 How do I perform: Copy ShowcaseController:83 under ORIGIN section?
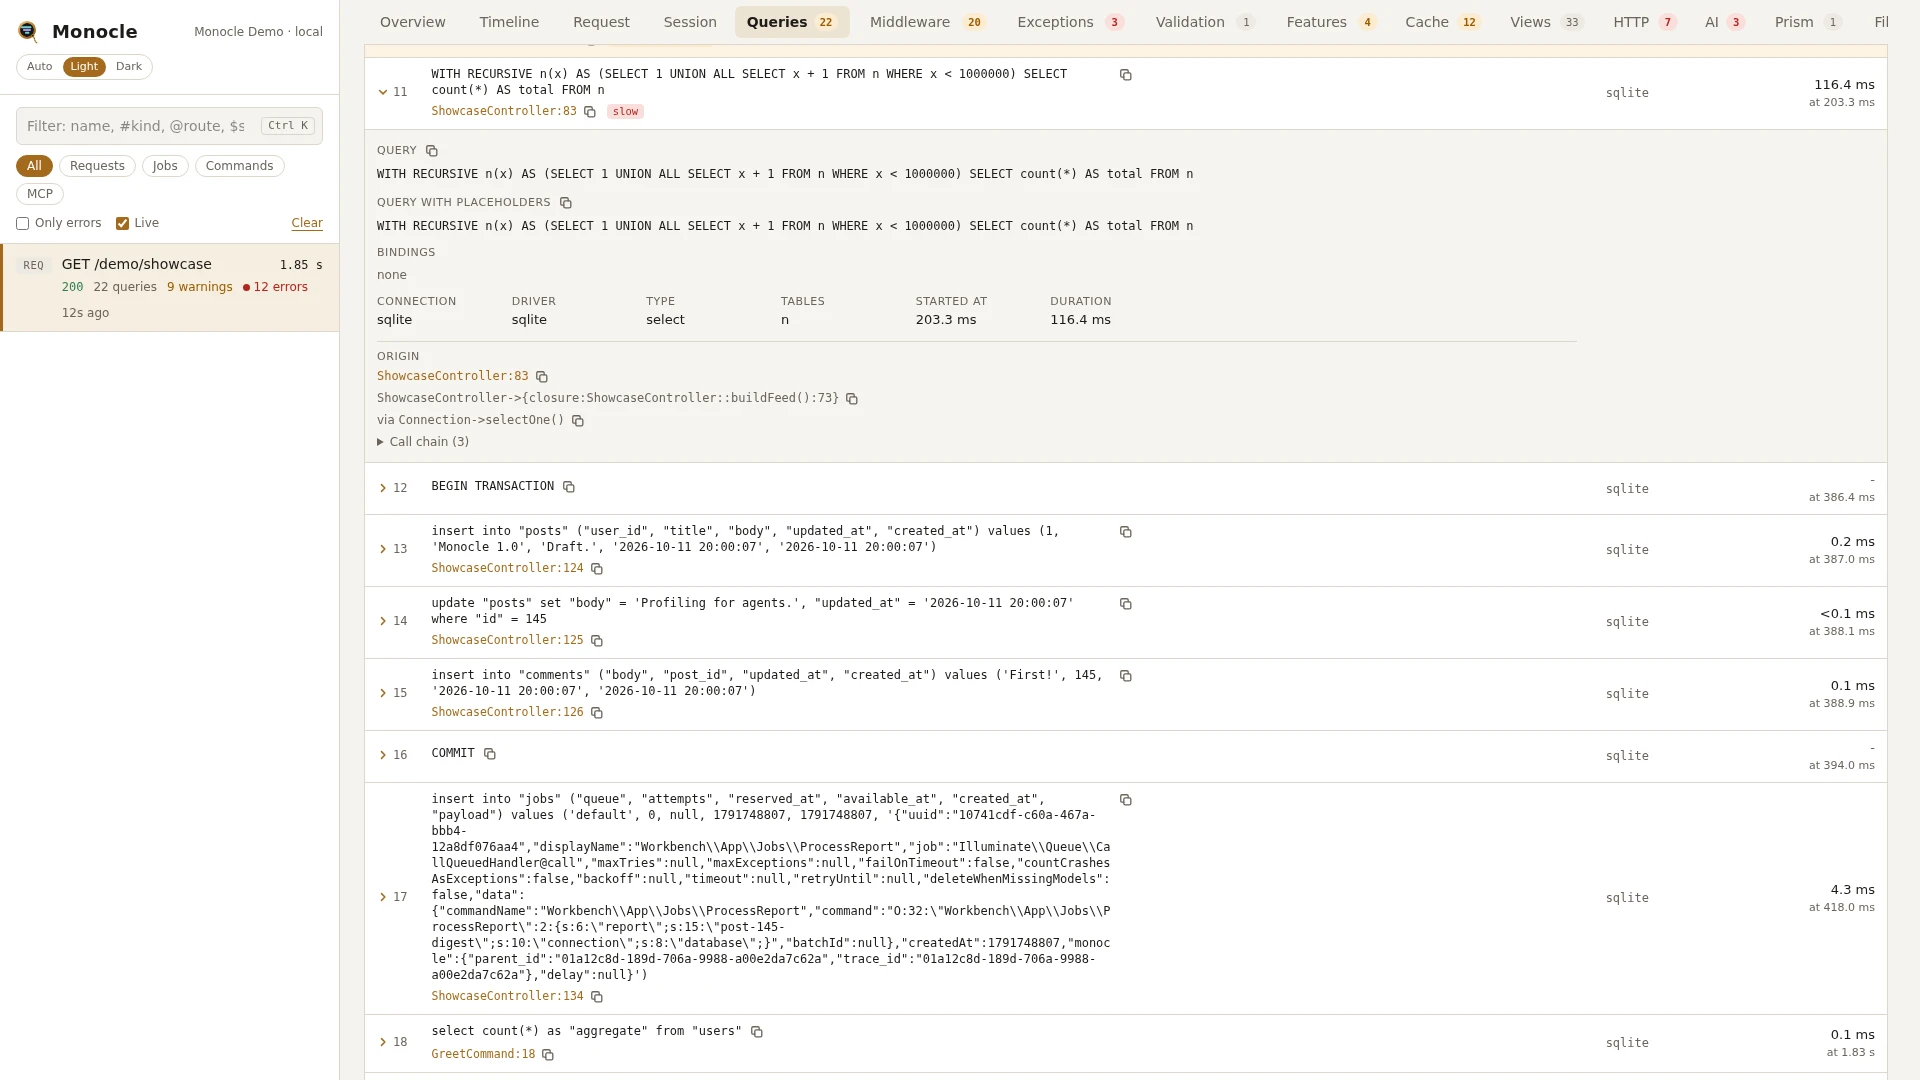click(x=542, y=377)
